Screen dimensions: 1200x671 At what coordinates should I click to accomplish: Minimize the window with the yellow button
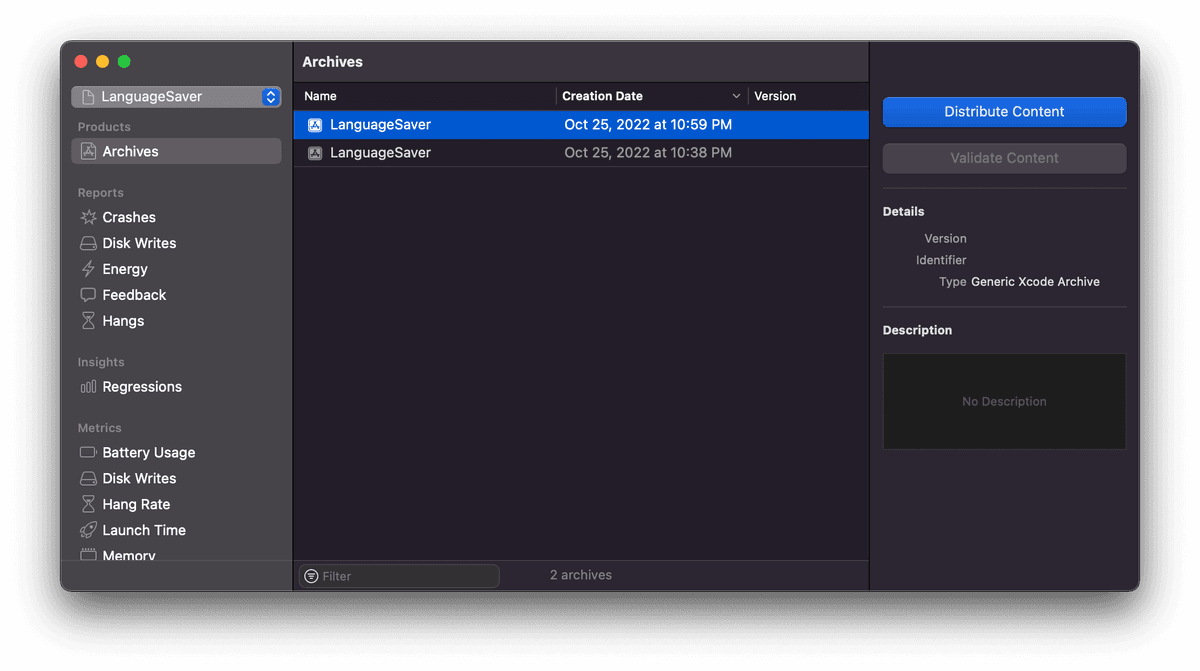pyautogui.click(x=102, y=62)
